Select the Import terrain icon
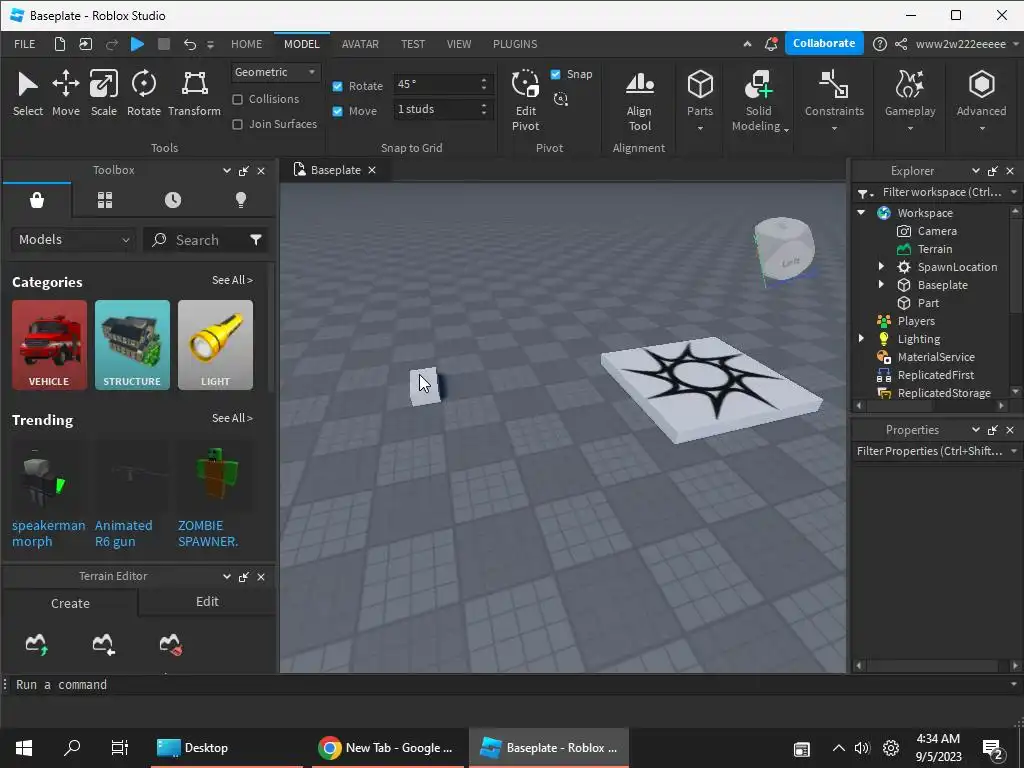This screenshot has width=1024, height=768. click(x=103, y=644)
